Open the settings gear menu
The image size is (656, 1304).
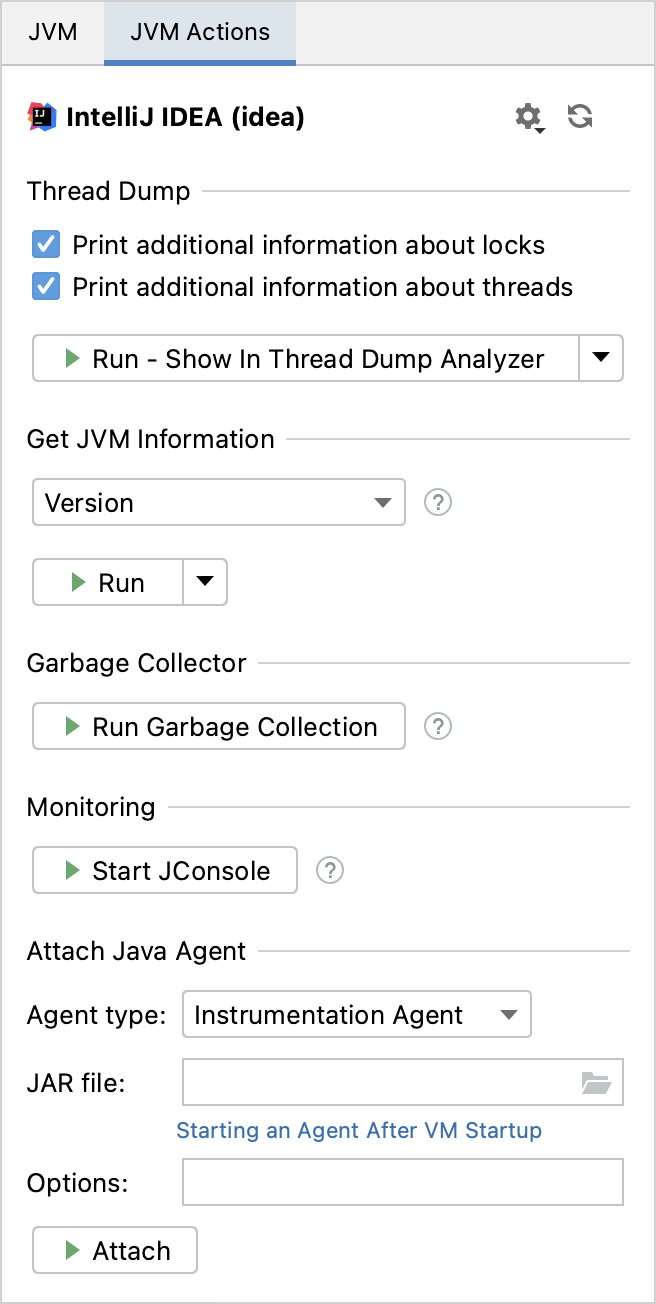click(x=529, y=118)
